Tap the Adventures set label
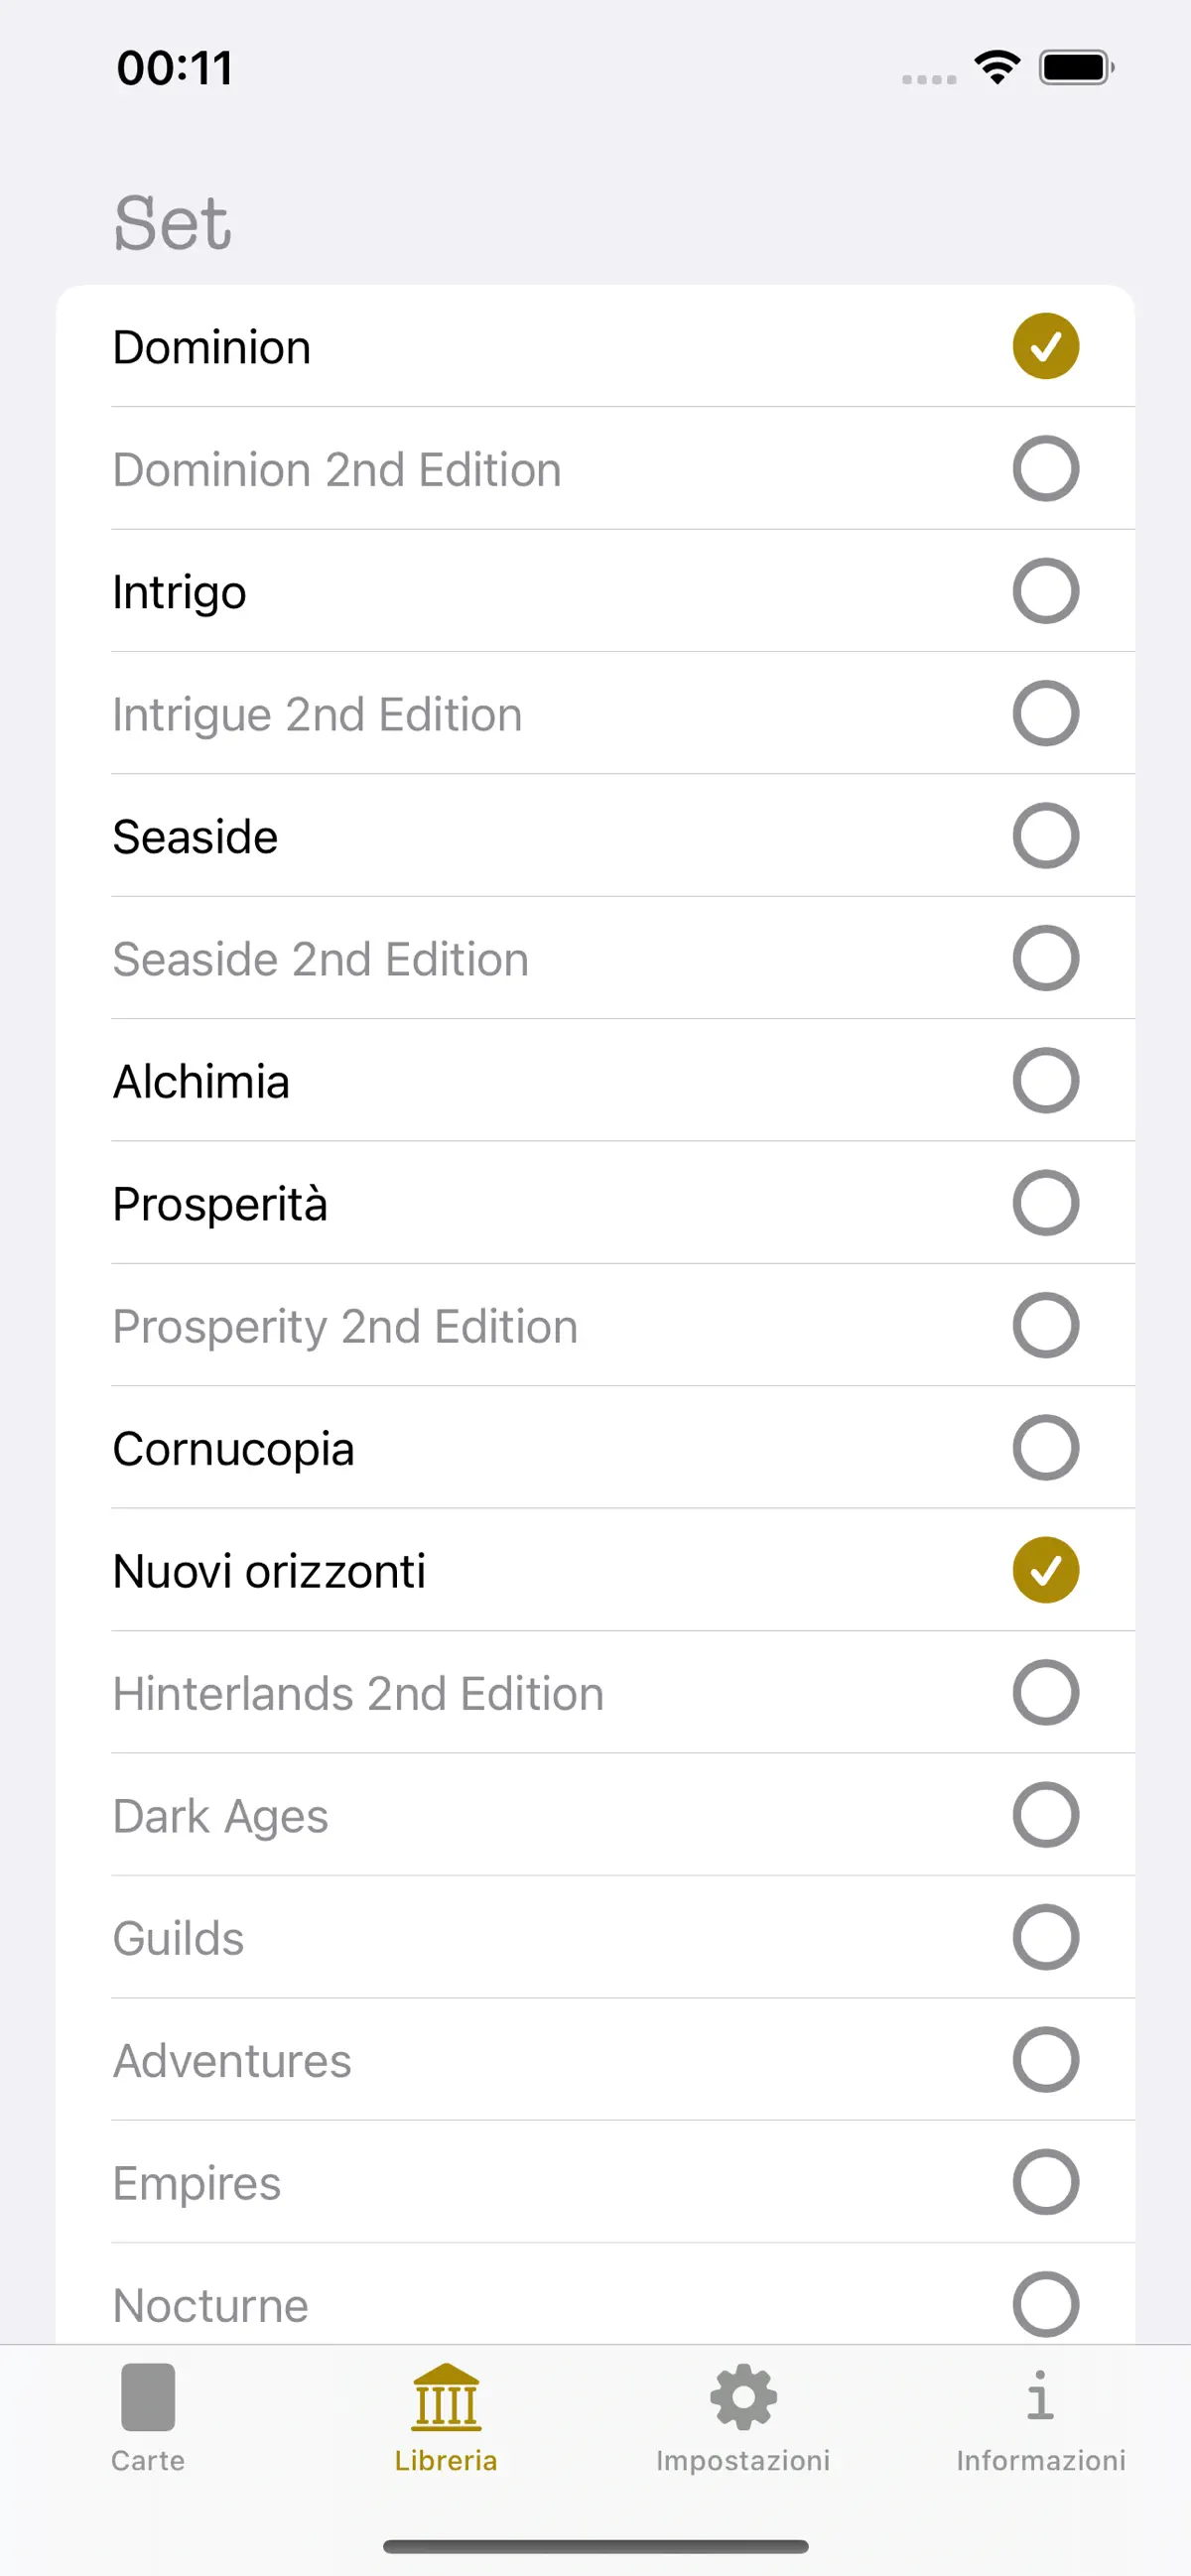The width and height of the screenshot is (1191, 2576). tap(232, 2060)
